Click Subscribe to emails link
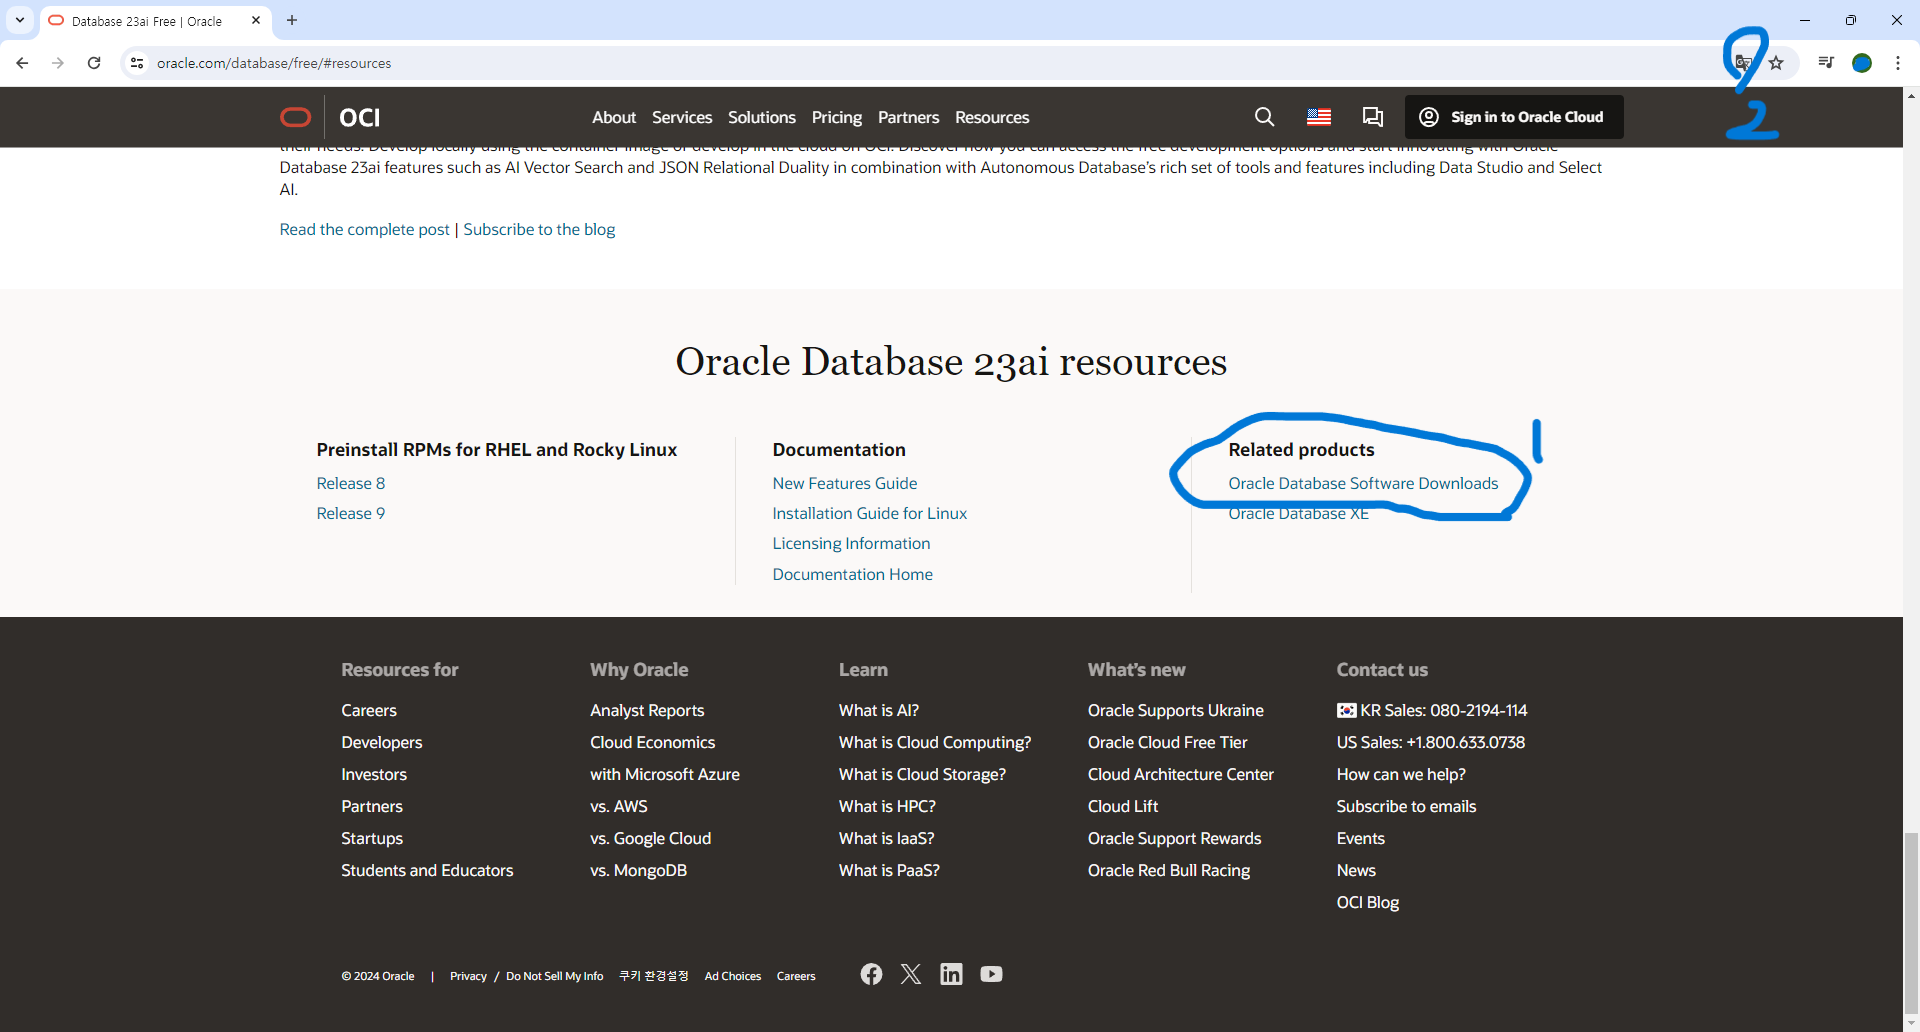 [1406, 806]
